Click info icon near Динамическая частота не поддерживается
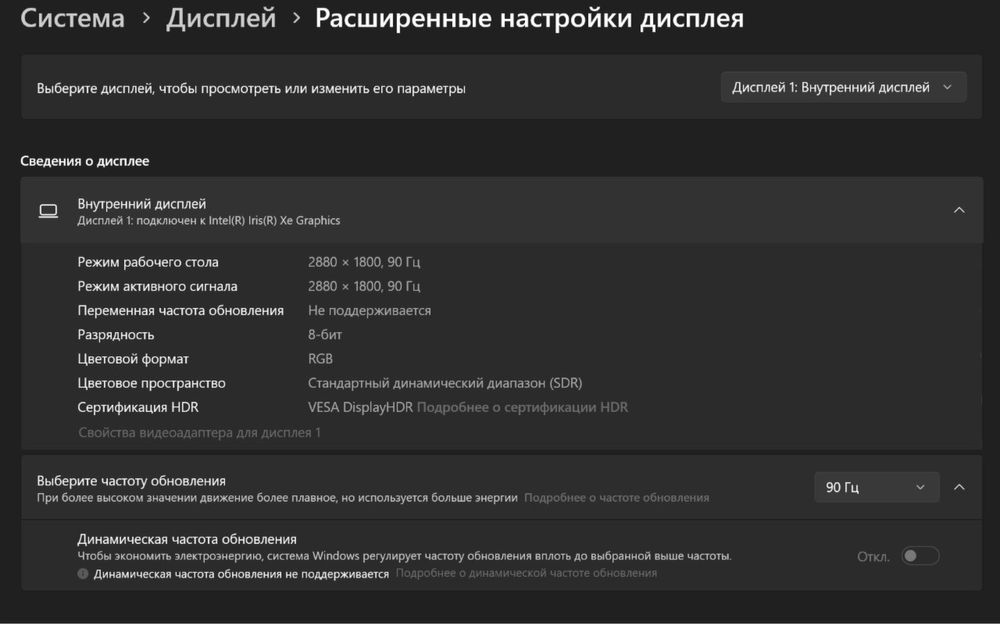The height and width of the screenshot is (624, 1000). point(83,574)
